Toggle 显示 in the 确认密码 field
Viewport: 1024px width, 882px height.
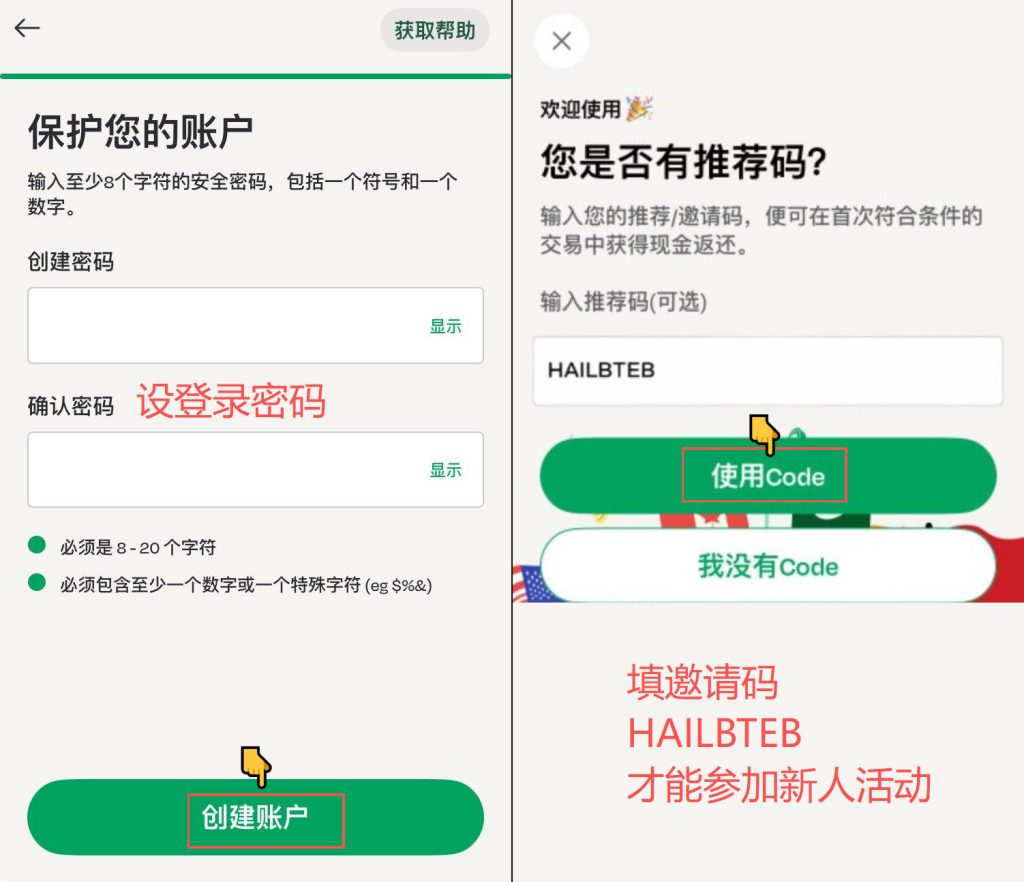[445, 470]
